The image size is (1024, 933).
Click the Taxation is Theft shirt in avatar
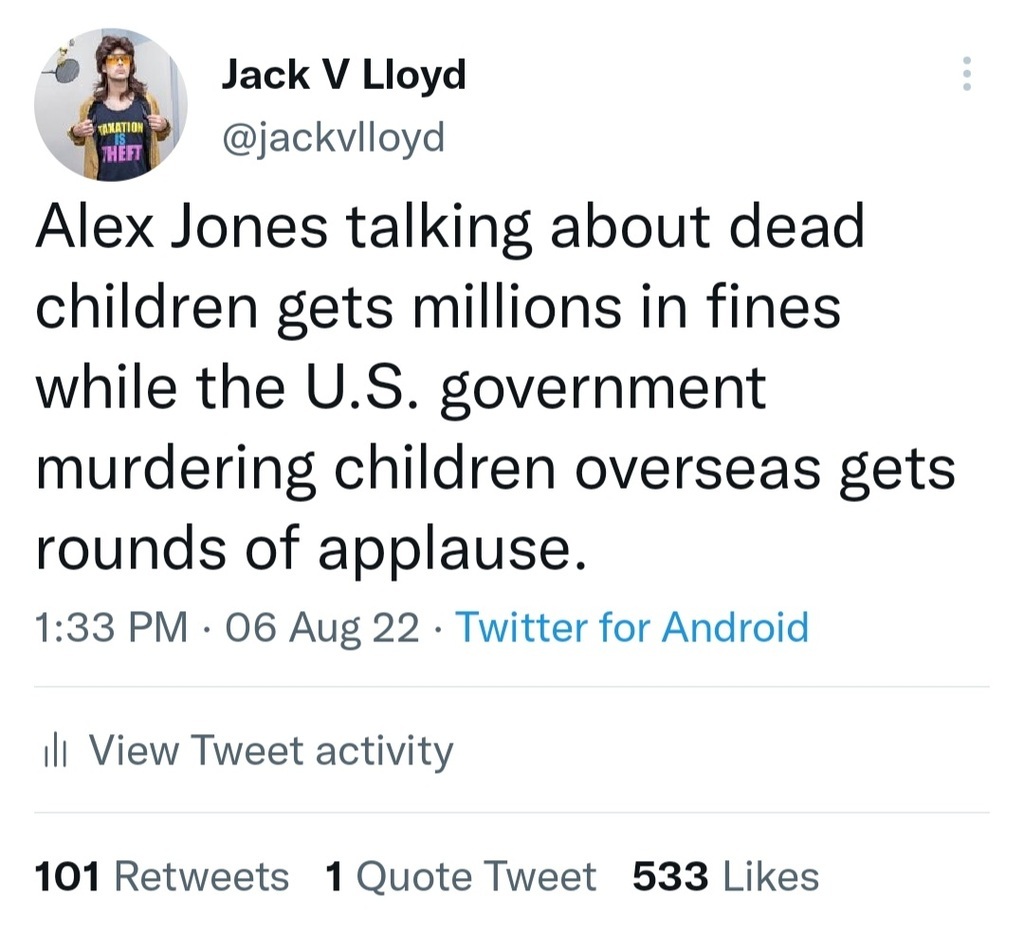tap(122, 143)
